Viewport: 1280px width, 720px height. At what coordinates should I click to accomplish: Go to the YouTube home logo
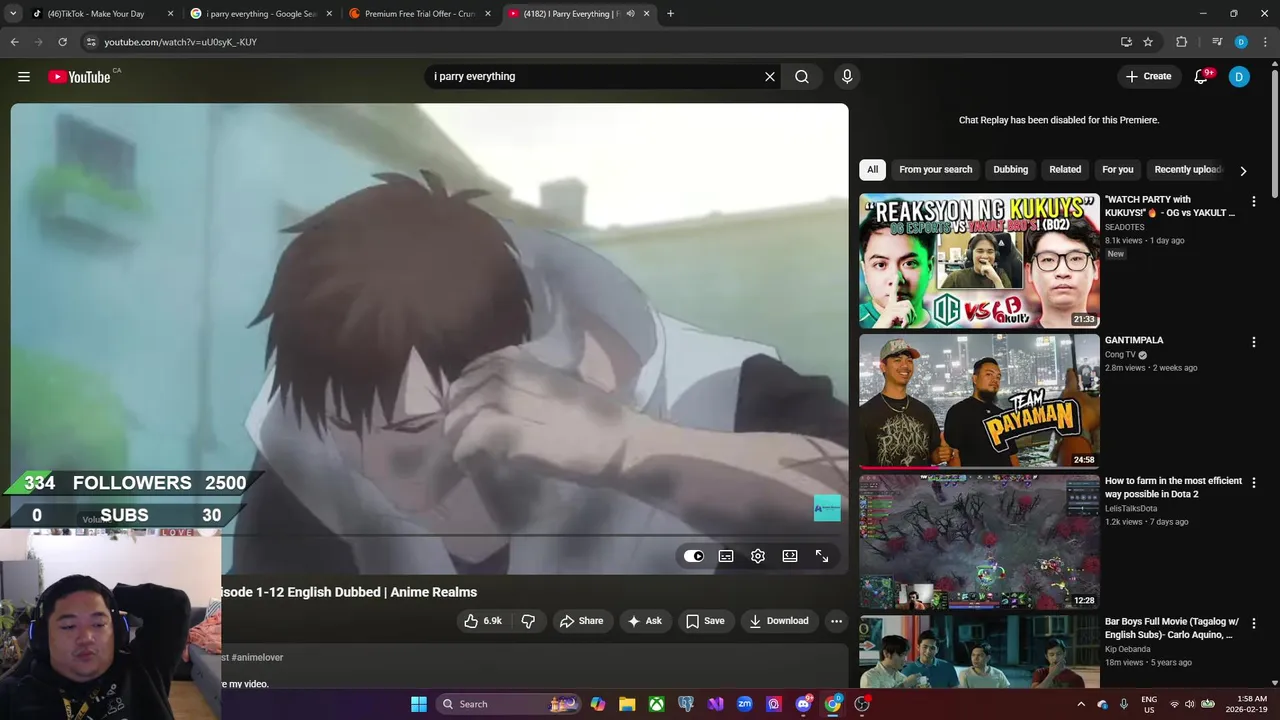click(79, 77)
